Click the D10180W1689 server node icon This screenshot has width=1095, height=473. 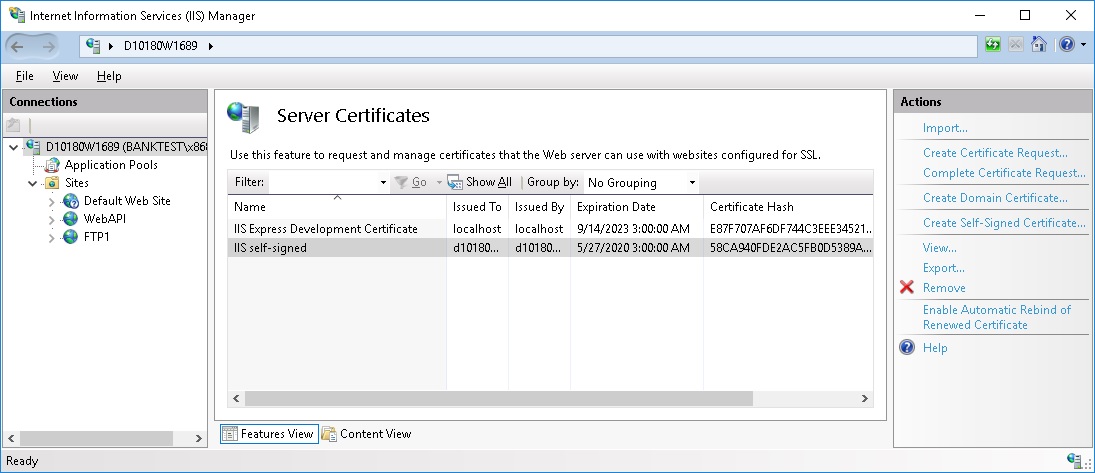[x=33, y=147]
